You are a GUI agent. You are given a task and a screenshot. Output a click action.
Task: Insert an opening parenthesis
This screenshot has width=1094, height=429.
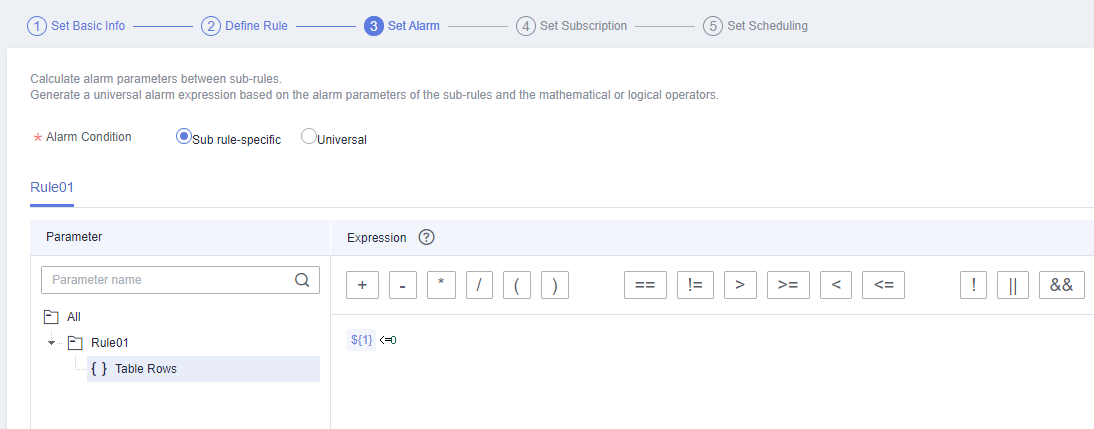click(517, 285)
